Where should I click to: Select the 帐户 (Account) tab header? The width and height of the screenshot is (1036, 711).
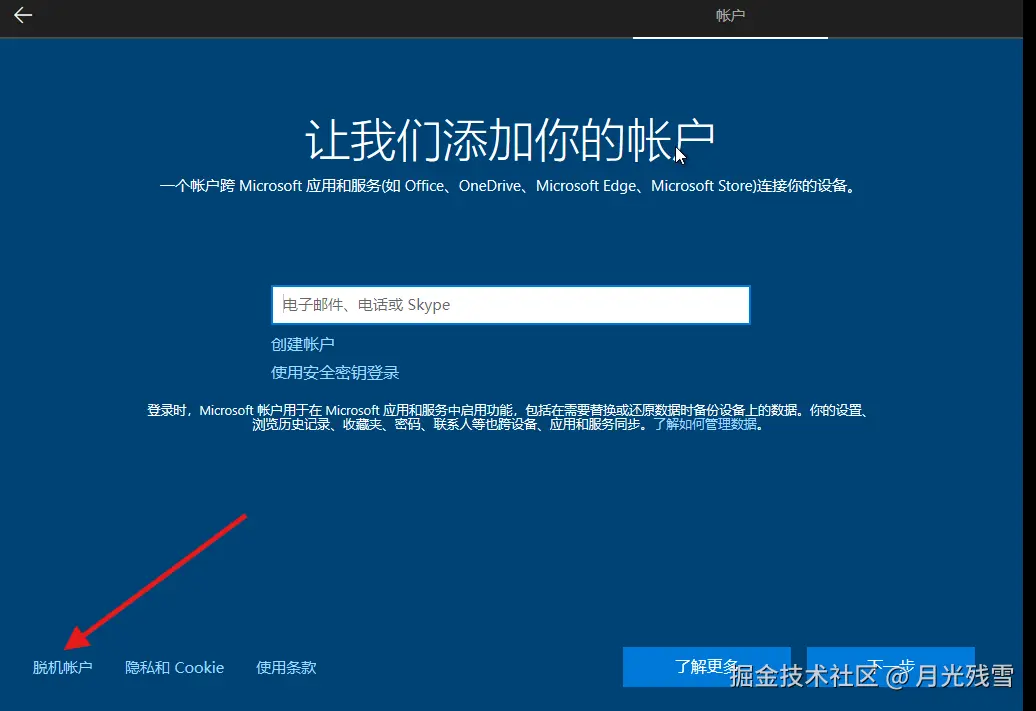[729, 15]
